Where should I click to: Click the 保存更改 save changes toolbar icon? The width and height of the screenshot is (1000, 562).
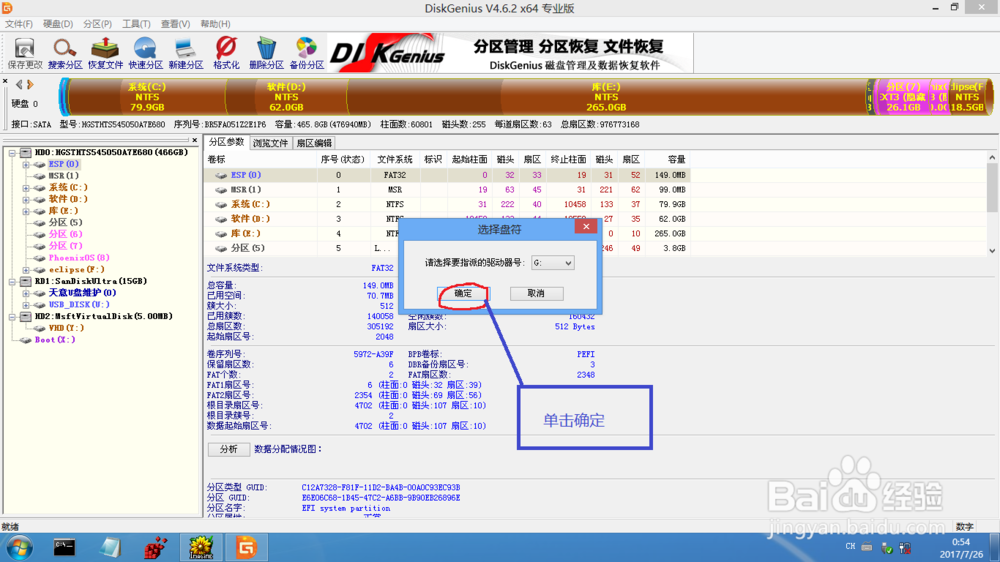tap(25, 53)
